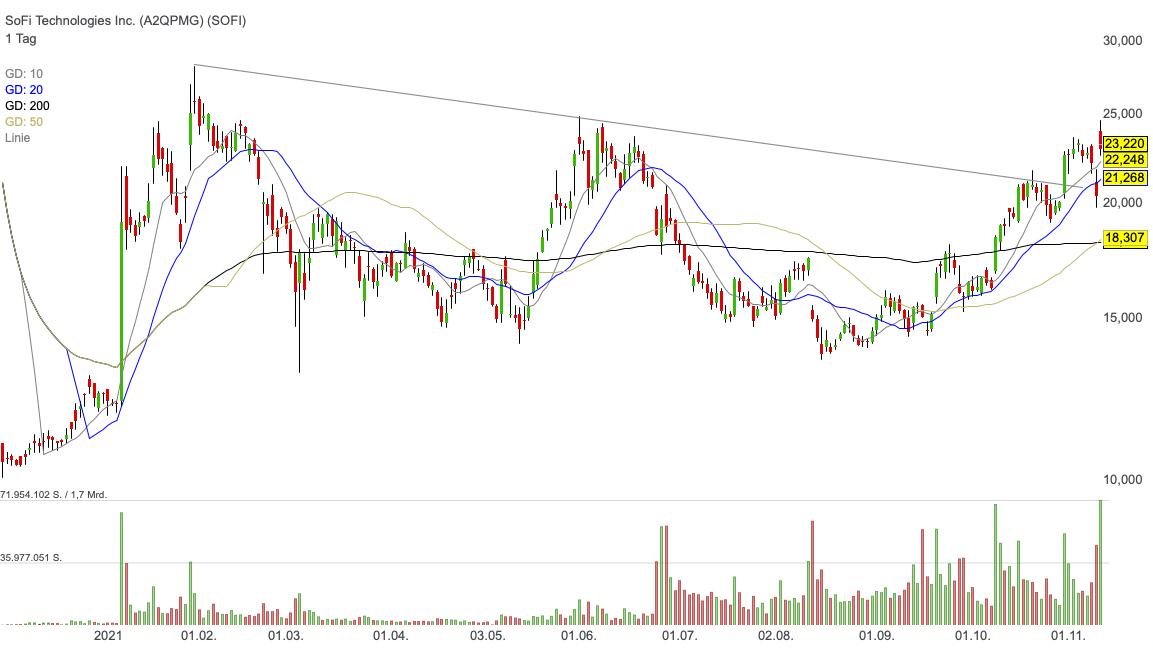1153x650 pixels.
Task: Click the 2021 date axis label
Action: (x=107, y=636)
